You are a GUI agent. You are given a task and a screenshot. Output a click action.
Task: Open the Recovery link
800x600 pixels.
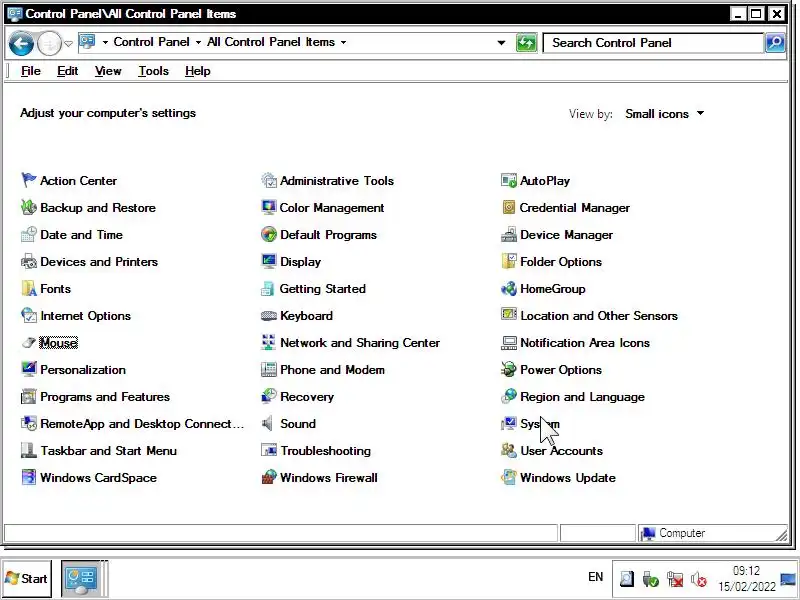tap(307, 397)
